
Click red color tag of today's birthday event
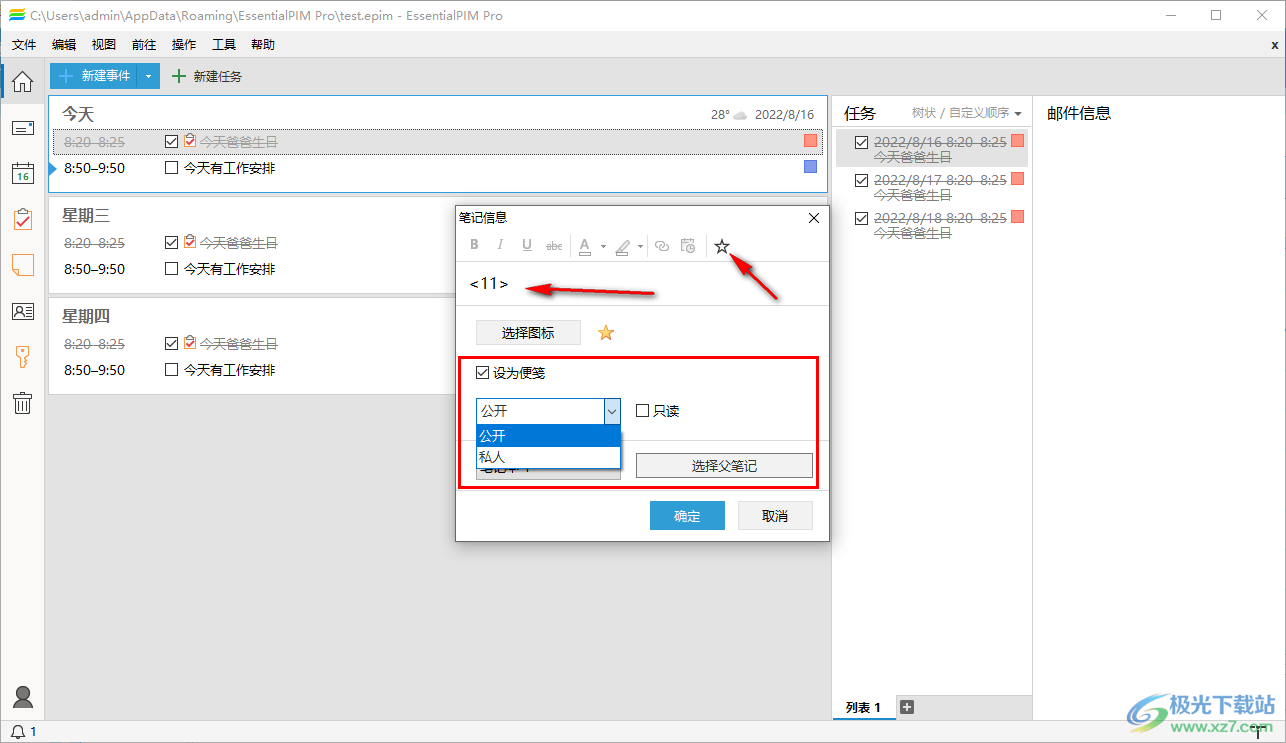pos(811,141)
